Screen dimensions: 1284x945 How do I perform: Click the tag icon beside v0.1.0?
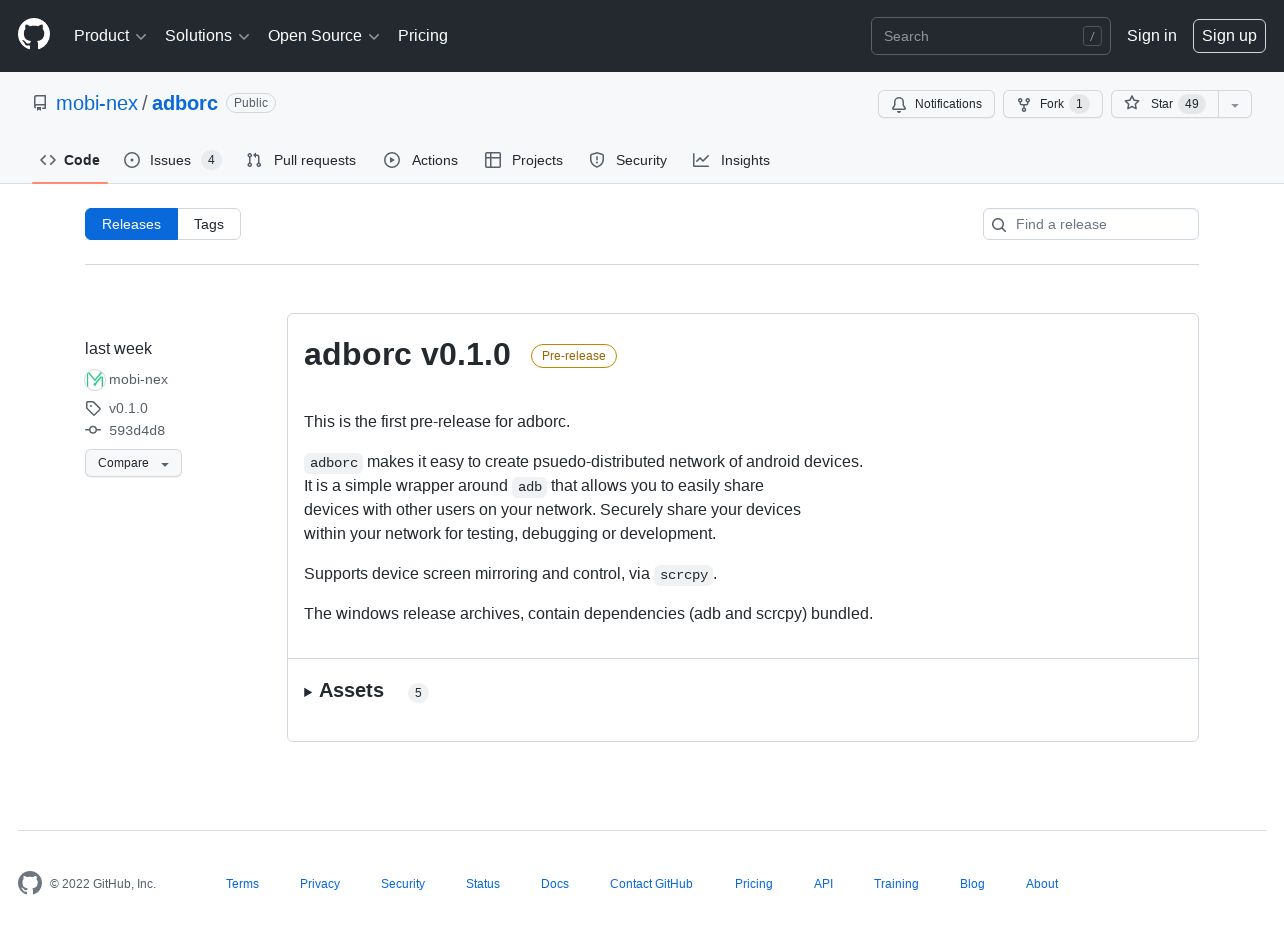click(93, 408)
